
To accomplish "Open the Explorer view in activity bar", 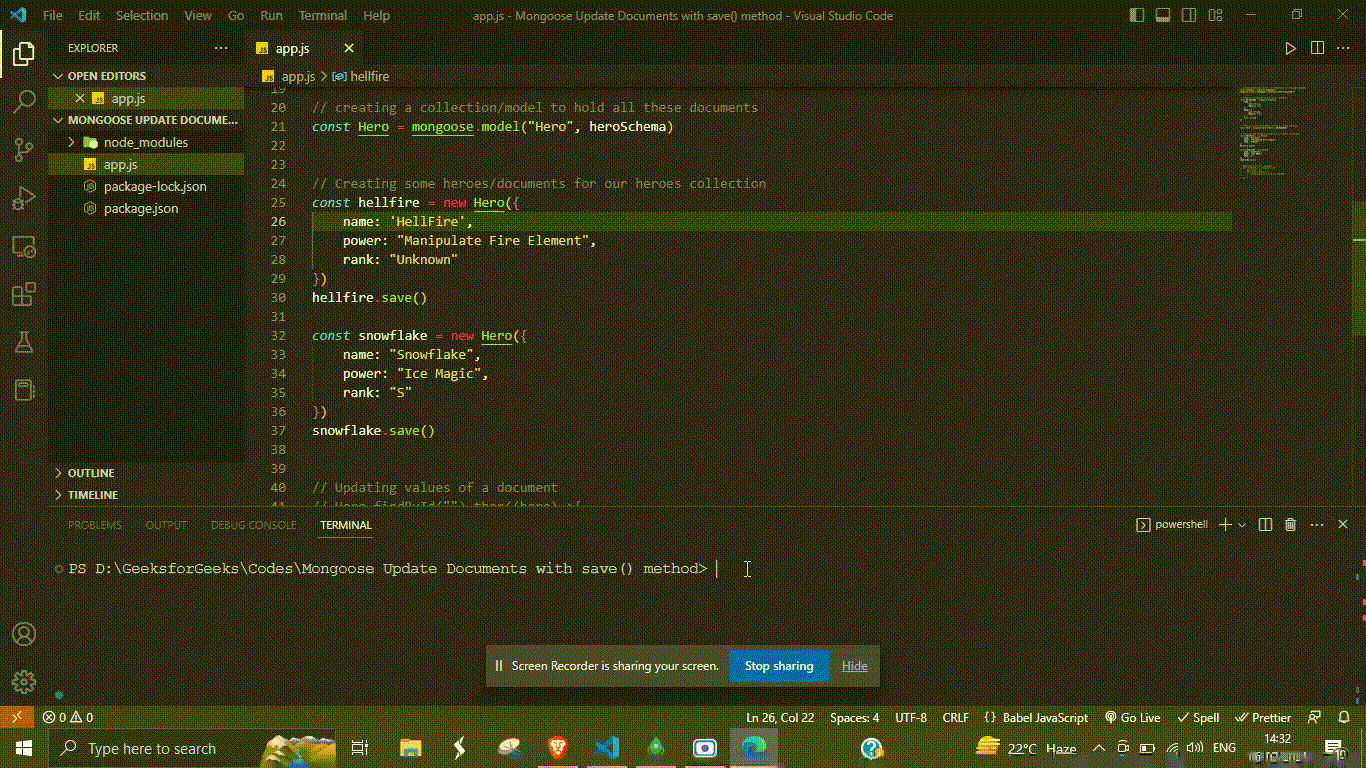I will pyautogui.click(x=24, y=53).
